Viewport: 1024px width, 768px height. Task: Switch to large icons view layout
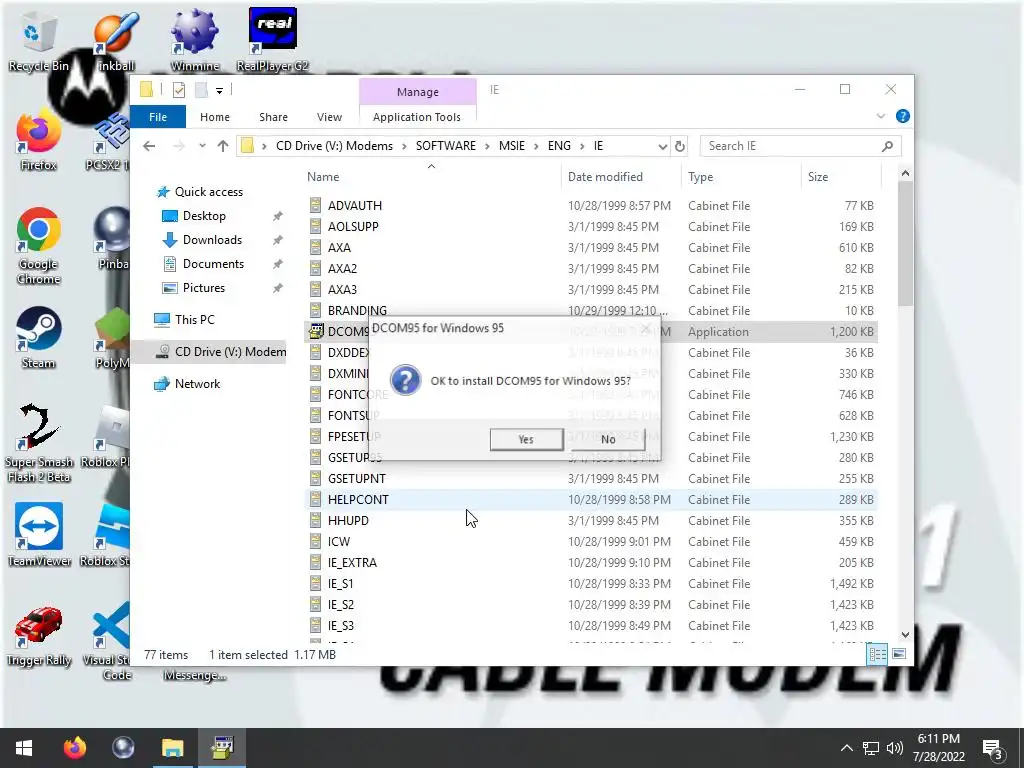point(899,654)
